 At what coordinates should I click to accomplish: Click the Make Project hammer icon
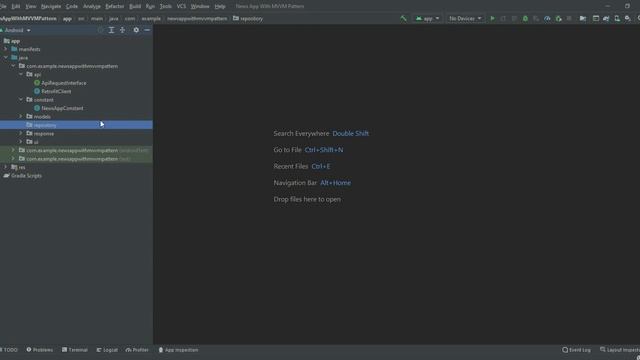point(403,18)
